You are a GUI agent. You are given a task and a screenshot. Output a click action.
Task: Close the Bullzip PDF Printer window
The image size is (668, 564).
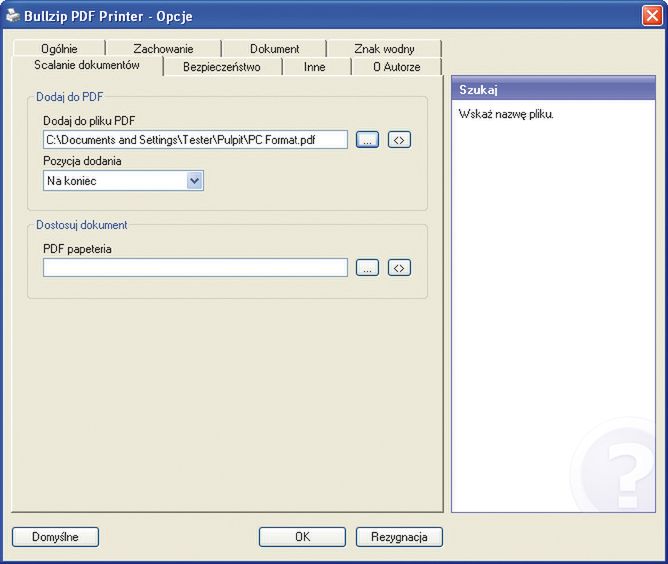pyautogui.click(x=652, y=16)
